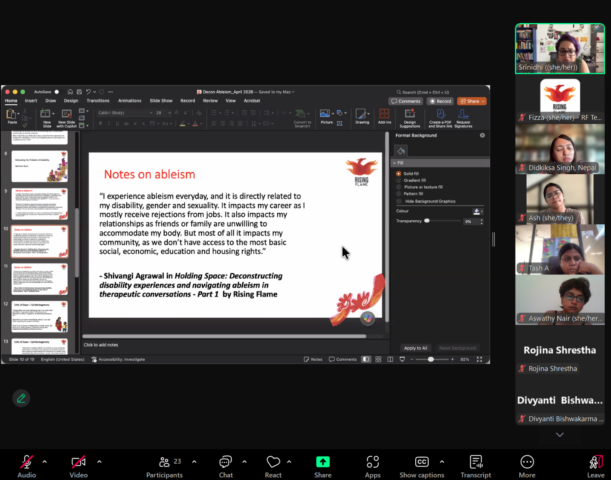
Task: Click Accessibility: Investigate in status bar
Action: click(x=118, y=359)
